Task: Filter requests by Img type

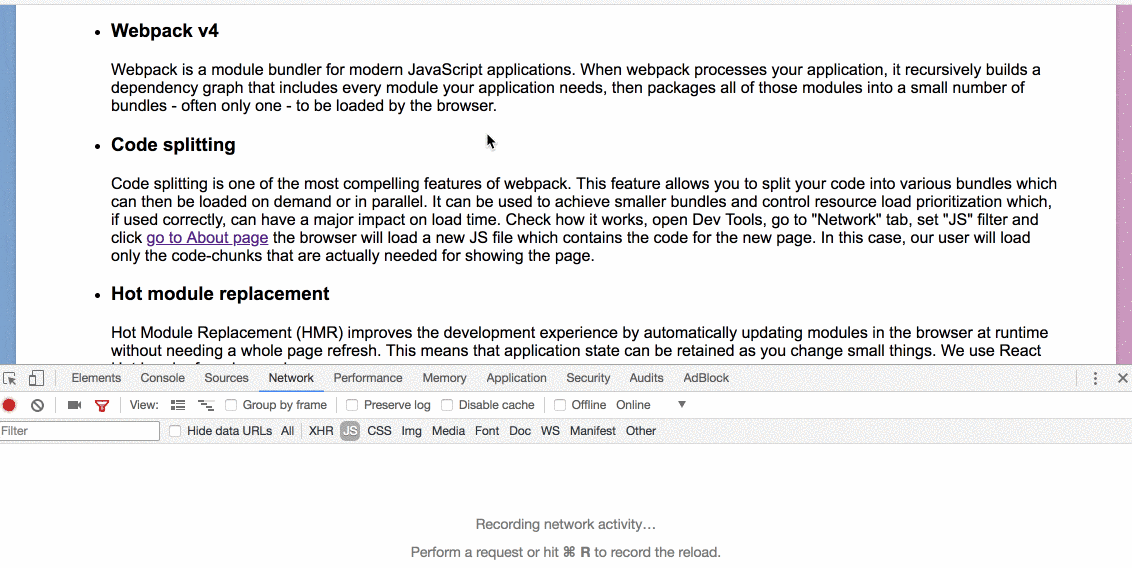Action: click(x=412, y=431)
